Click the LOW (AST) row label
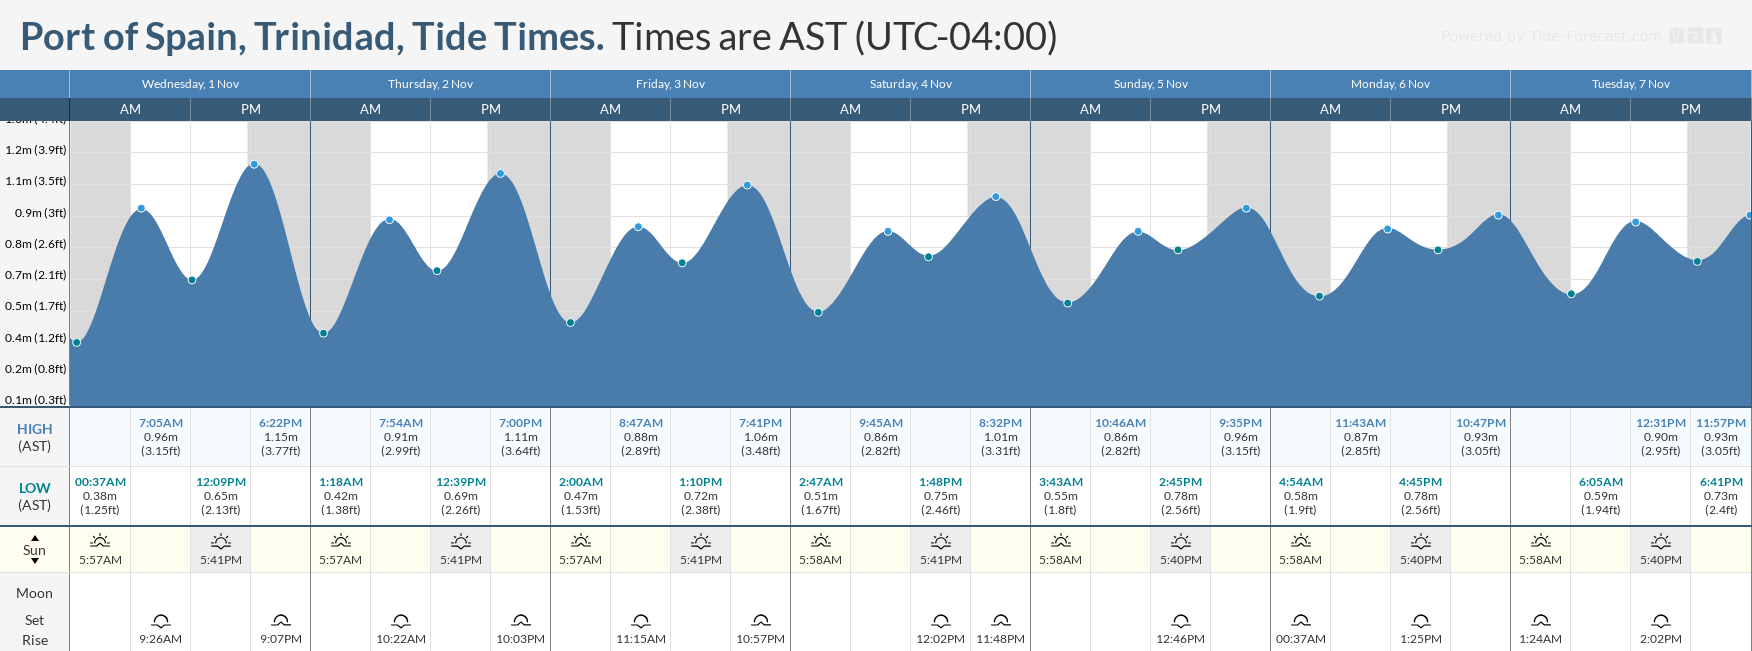The width and height of the screenshot is (1752, 651). pos(35,496)
